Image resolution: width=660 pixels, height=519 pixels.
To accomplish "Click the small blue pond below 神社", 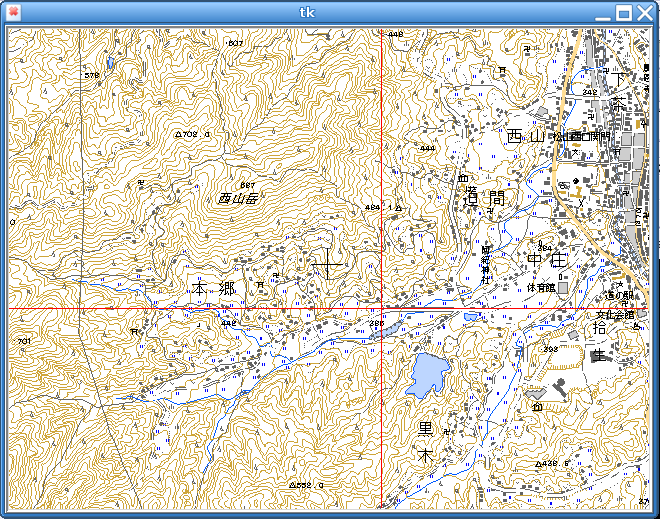I will tap(471, 316).
